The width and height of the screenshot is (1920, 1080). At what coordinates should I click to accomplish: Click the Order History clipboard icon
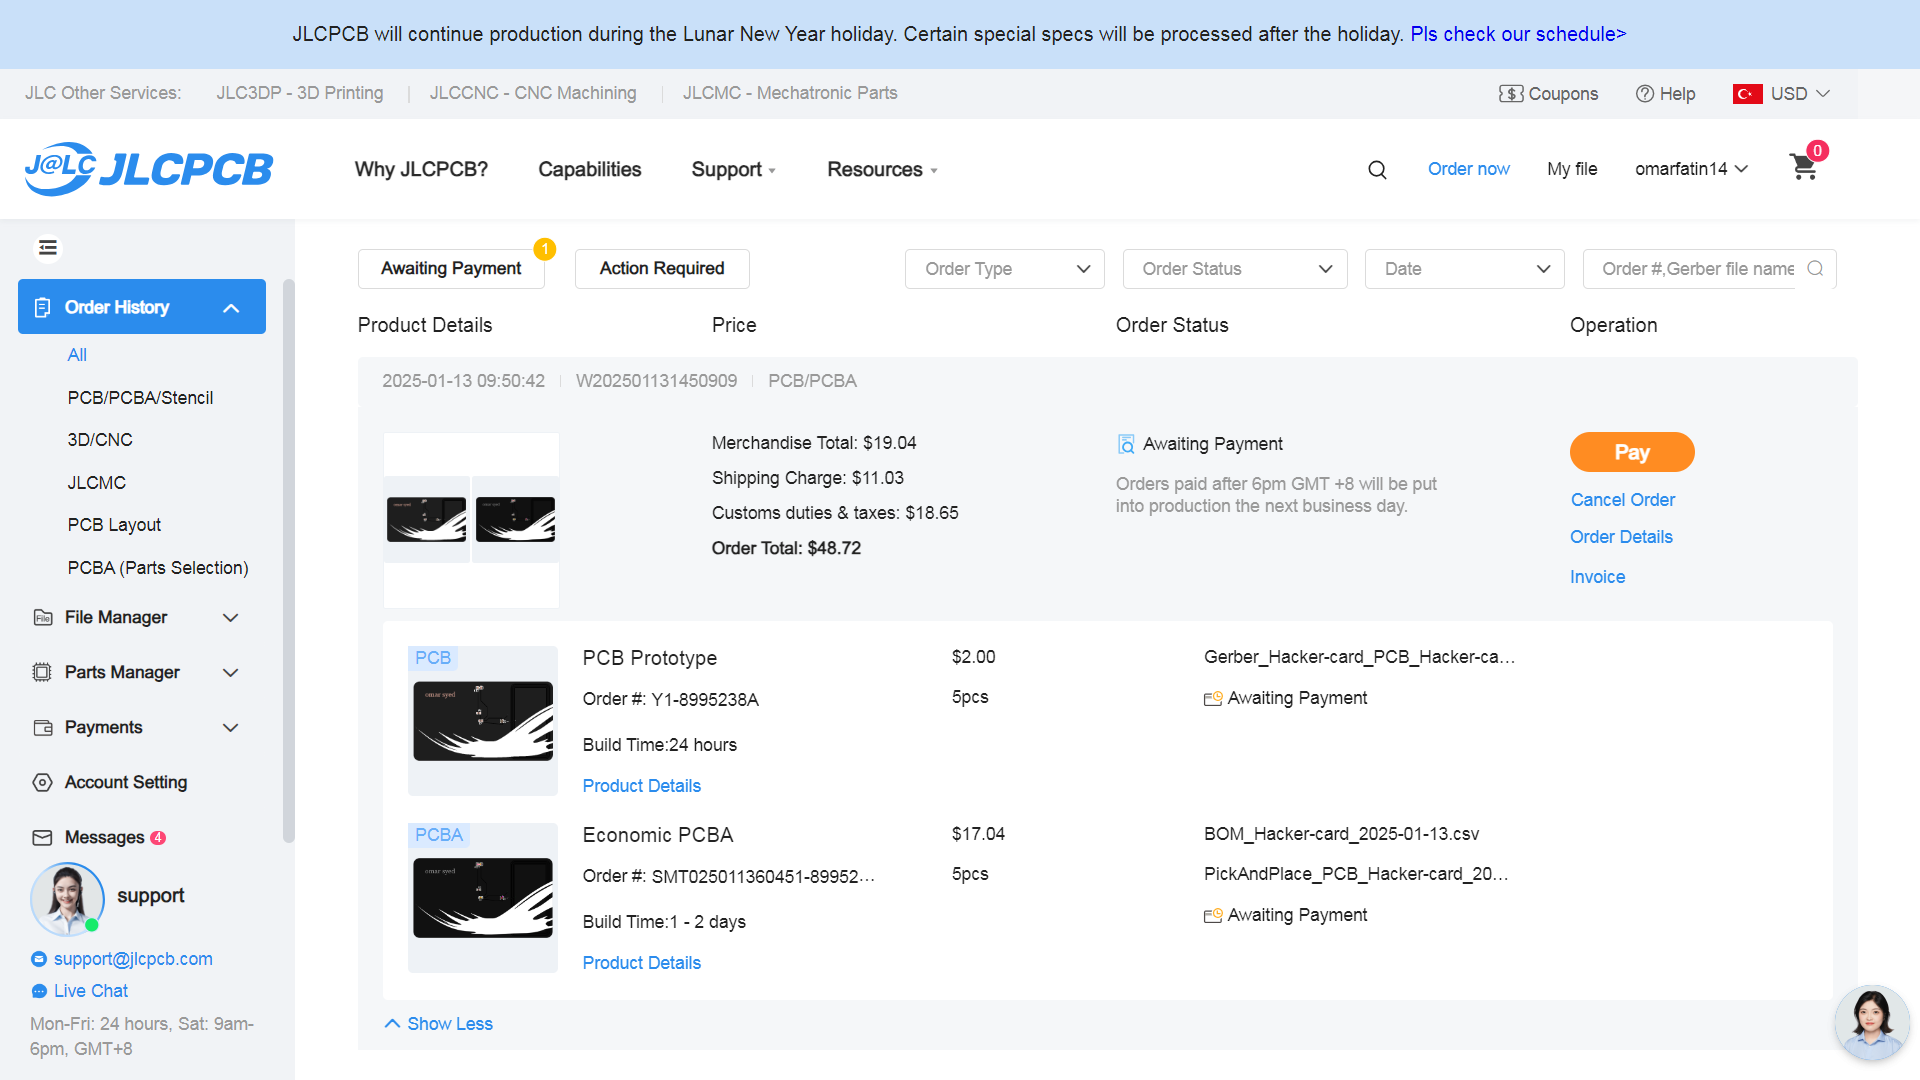[42, 307]
